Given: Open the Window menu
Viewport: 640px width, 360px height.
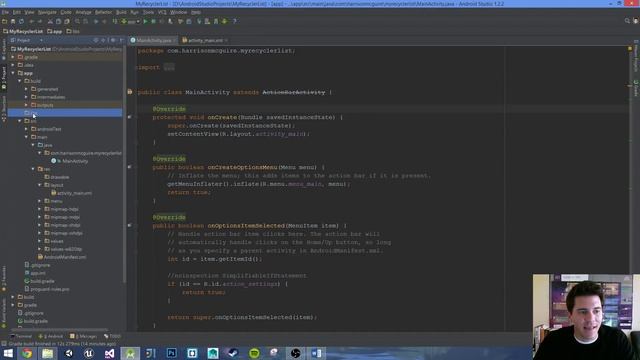Looking at the screenshot, I should click(178, 12).
